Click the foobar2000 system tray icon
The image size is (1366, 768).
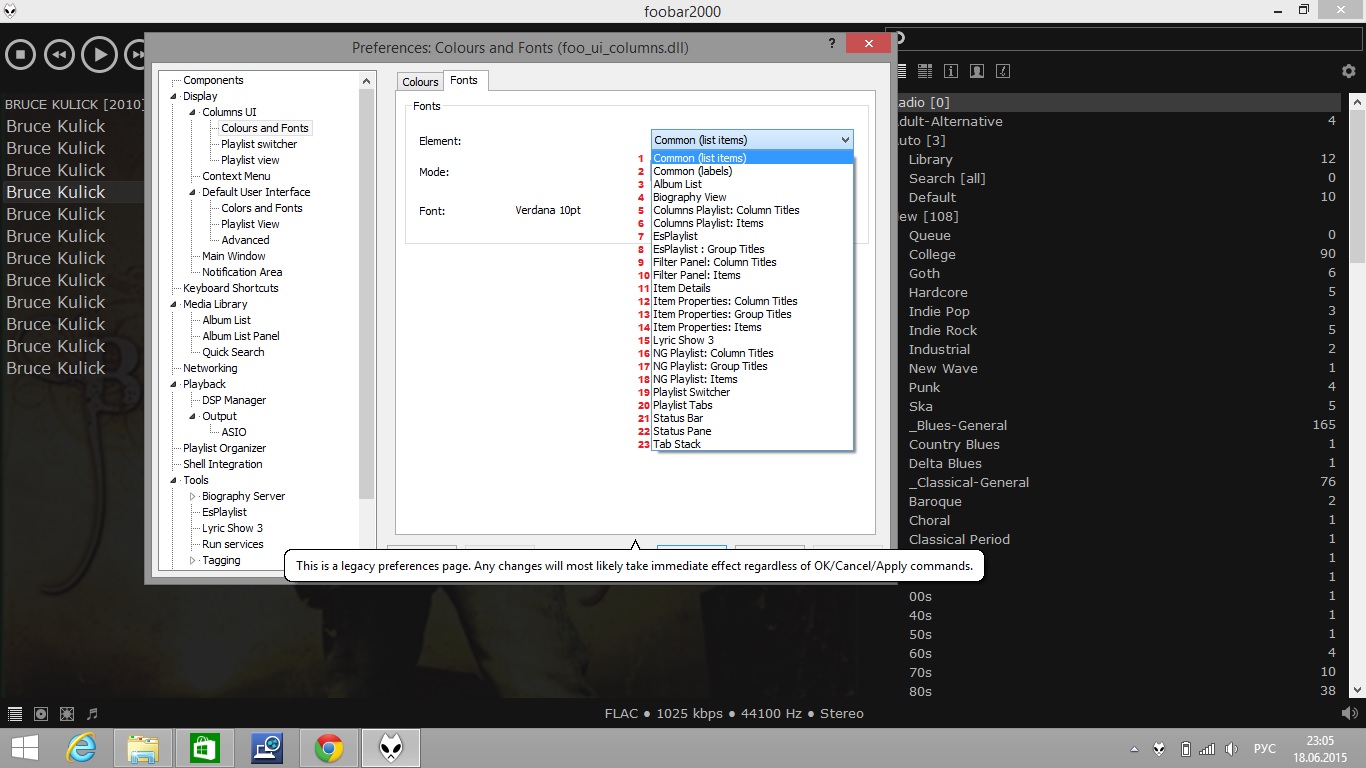[1159, 749]
